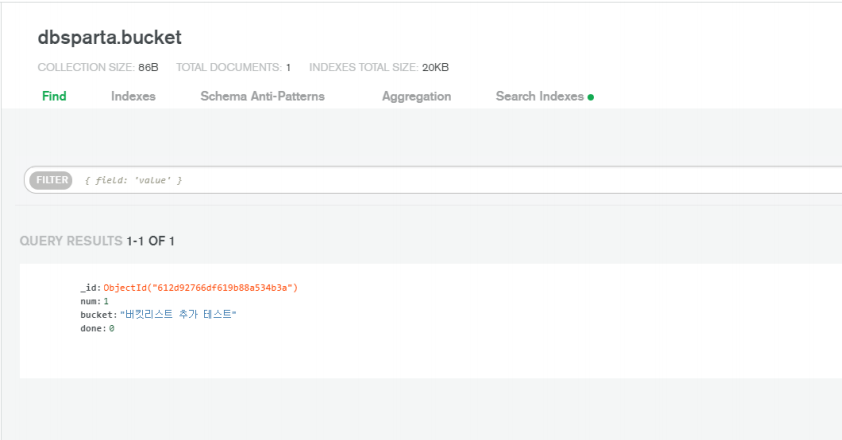Click the bucket field name
This screenshot has height=440, width=842.
pos(97,315)
